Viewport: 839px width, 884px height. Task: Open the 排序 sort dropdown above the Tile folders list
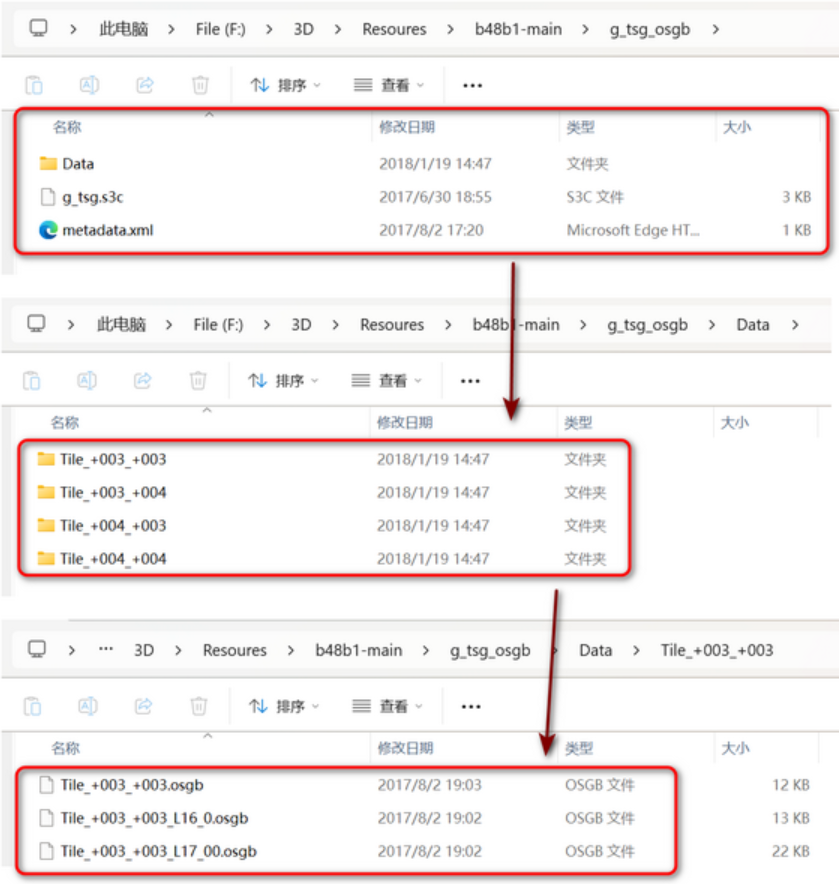pos(283,381)
